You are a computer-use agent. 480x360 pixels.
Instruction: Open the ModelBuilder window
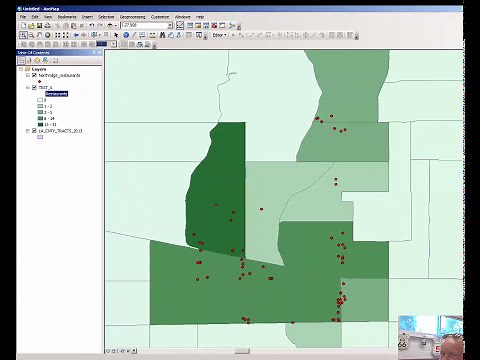pos(232,25)
